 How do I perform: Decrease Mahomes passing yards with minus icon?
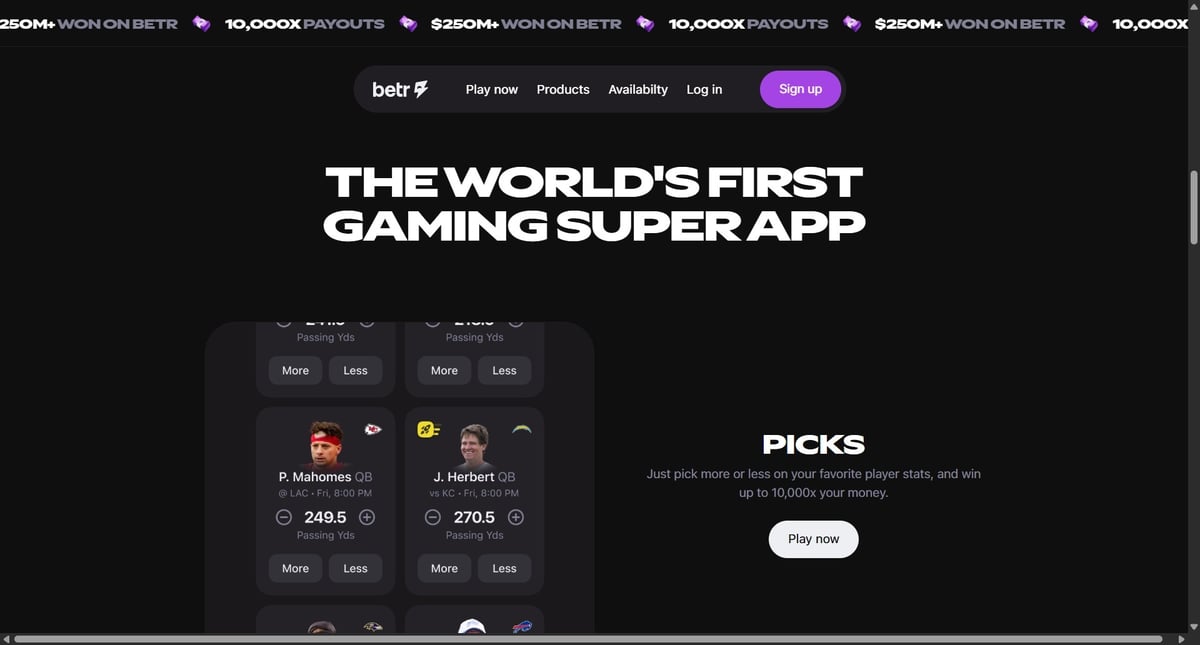284,517
